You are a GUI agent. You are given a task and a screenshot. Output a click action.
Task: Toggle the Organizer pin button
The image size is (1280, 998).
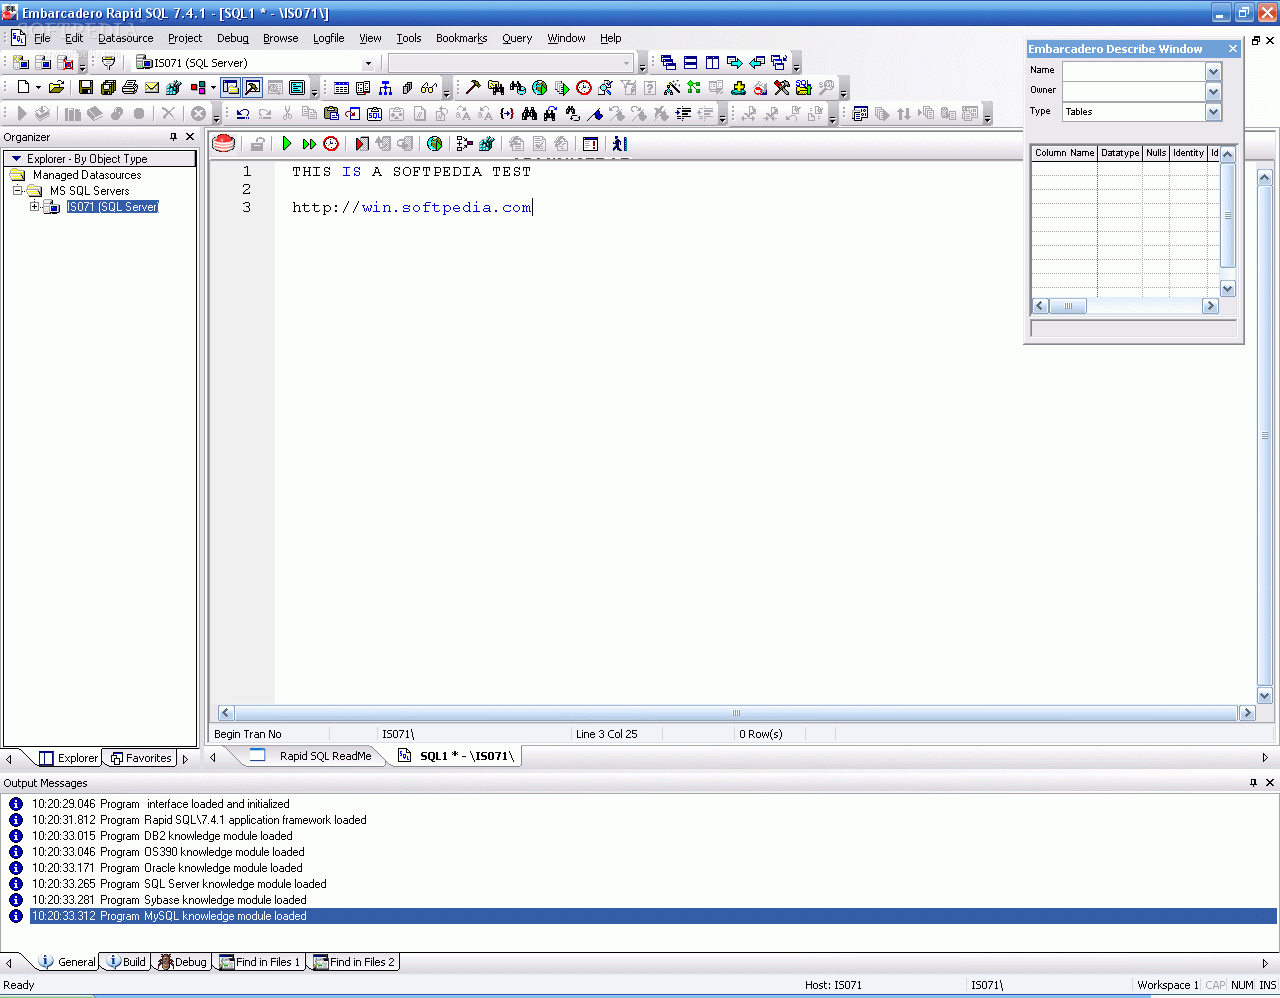pyautogui.click(x=173, y=137)
